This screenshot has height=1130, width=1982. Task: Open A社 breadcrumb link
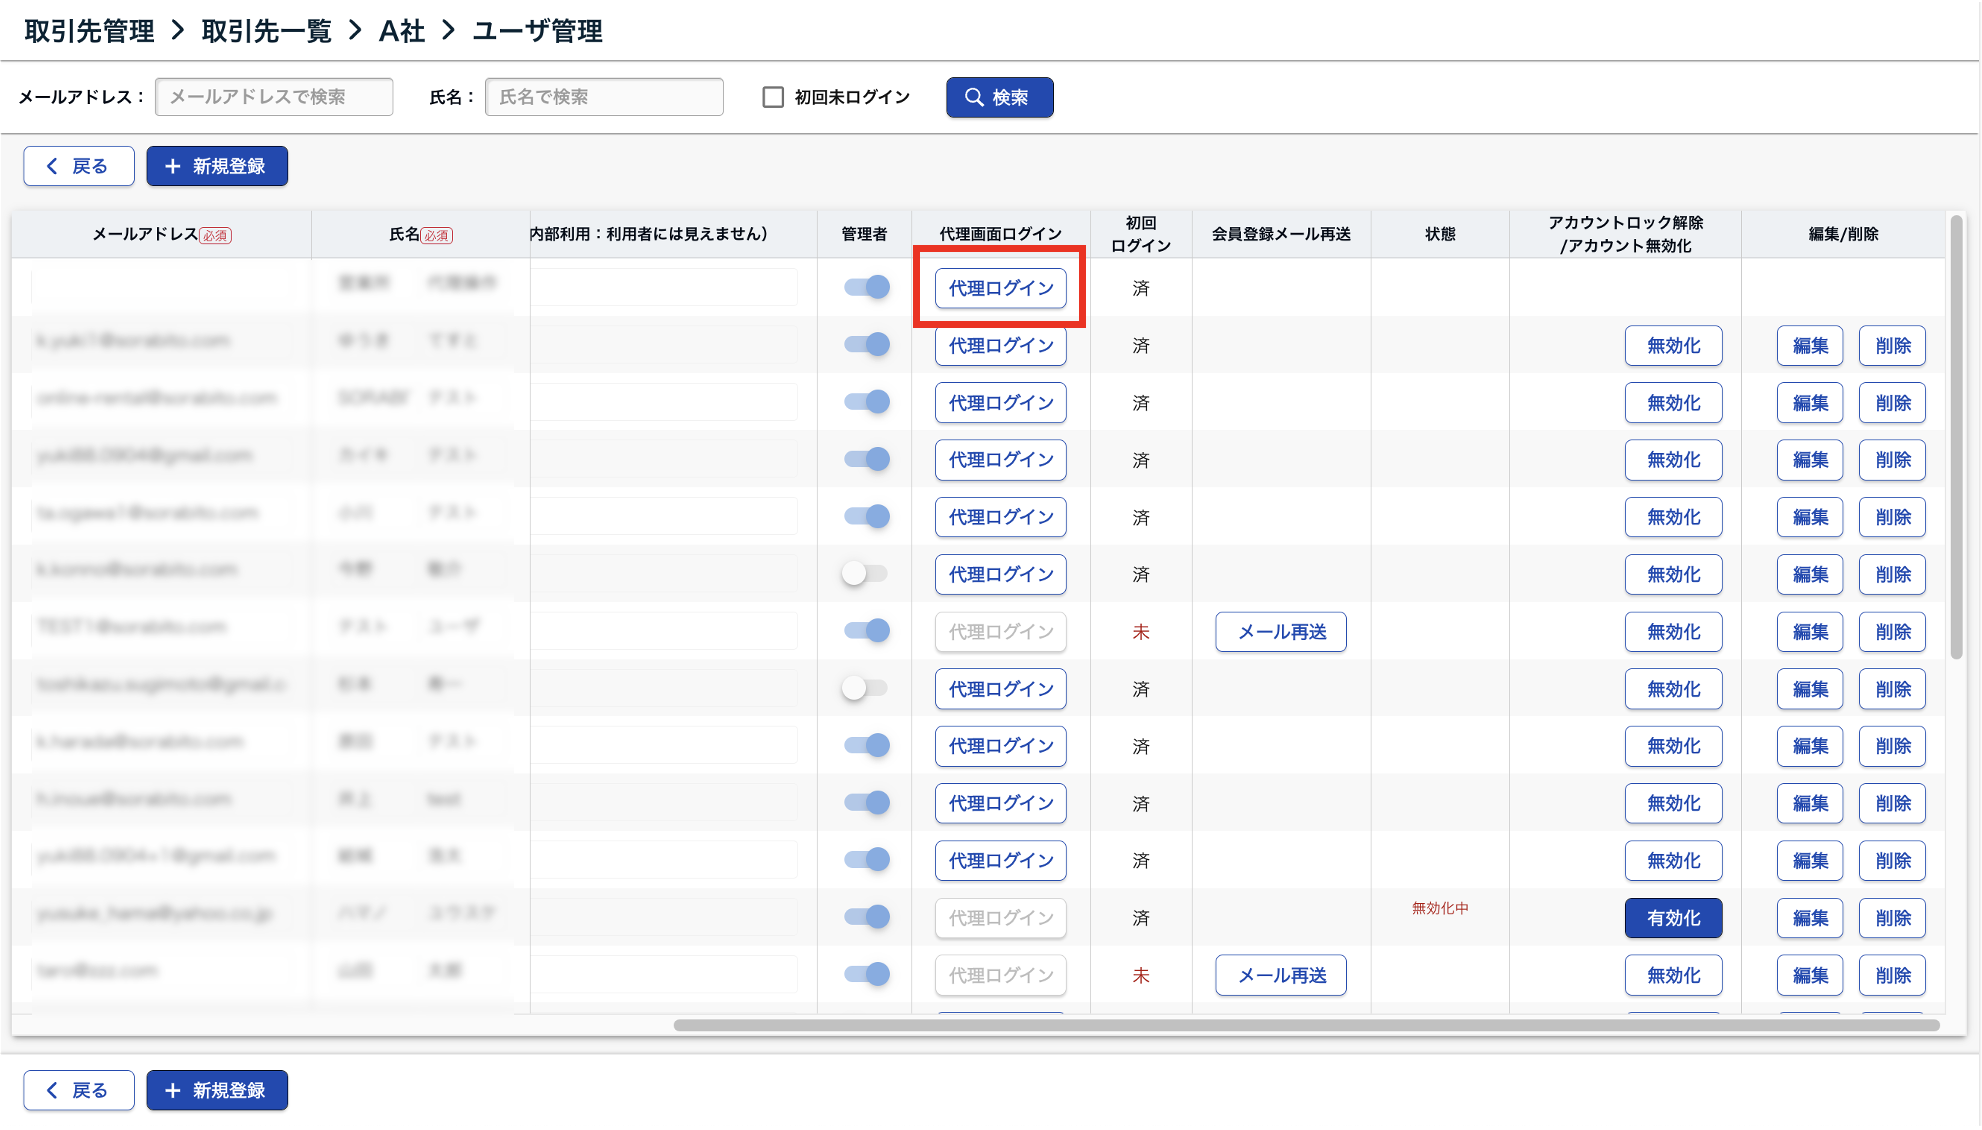(402, 31)
